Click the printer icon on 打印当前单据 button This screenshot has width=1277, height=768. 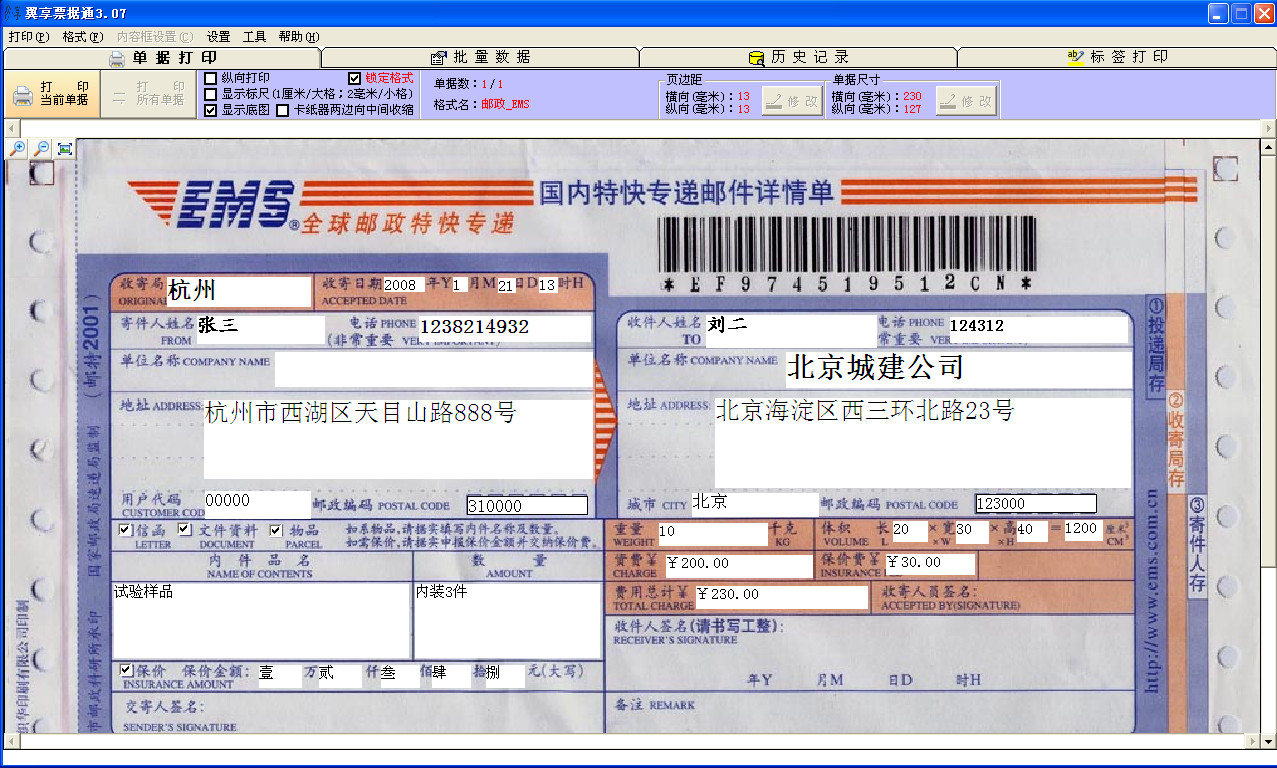pos(23,94)
